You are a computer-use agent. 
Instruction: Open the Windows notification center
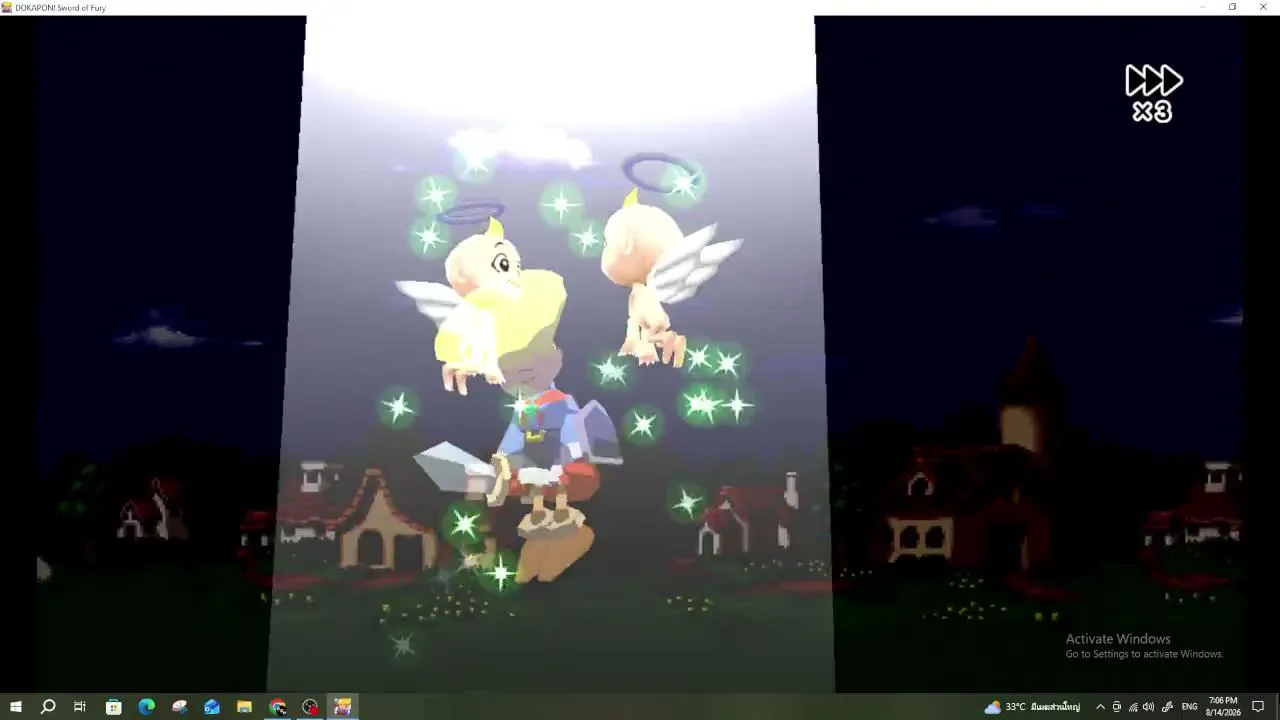[x=1259, y=707]
